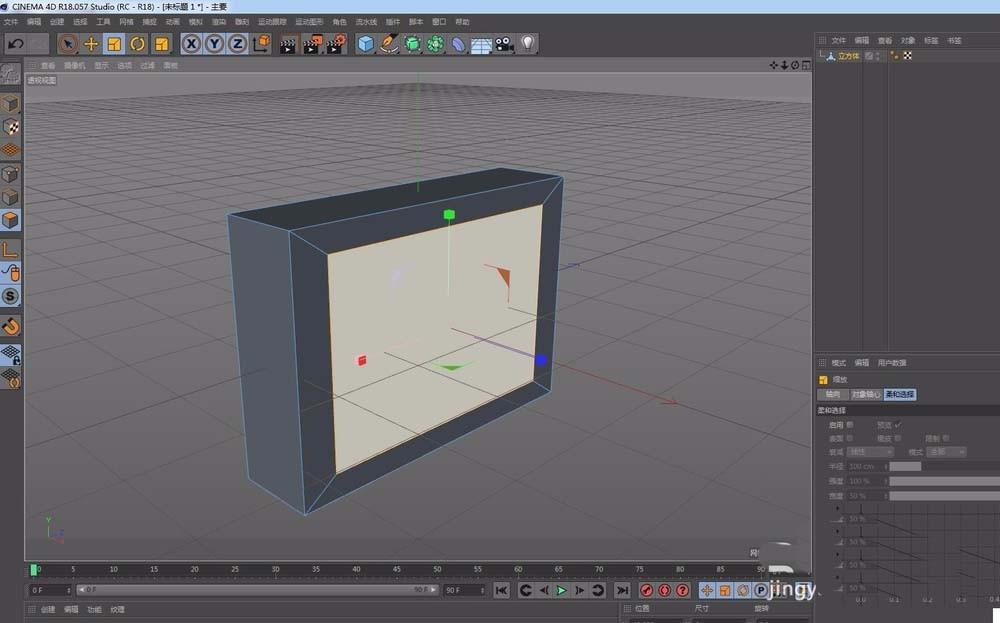Image resolution: width=1000 pixels, height=623 pixels.
Task: Click the Cube primitive icon in the toolbar
Action: tap(364, 43)
